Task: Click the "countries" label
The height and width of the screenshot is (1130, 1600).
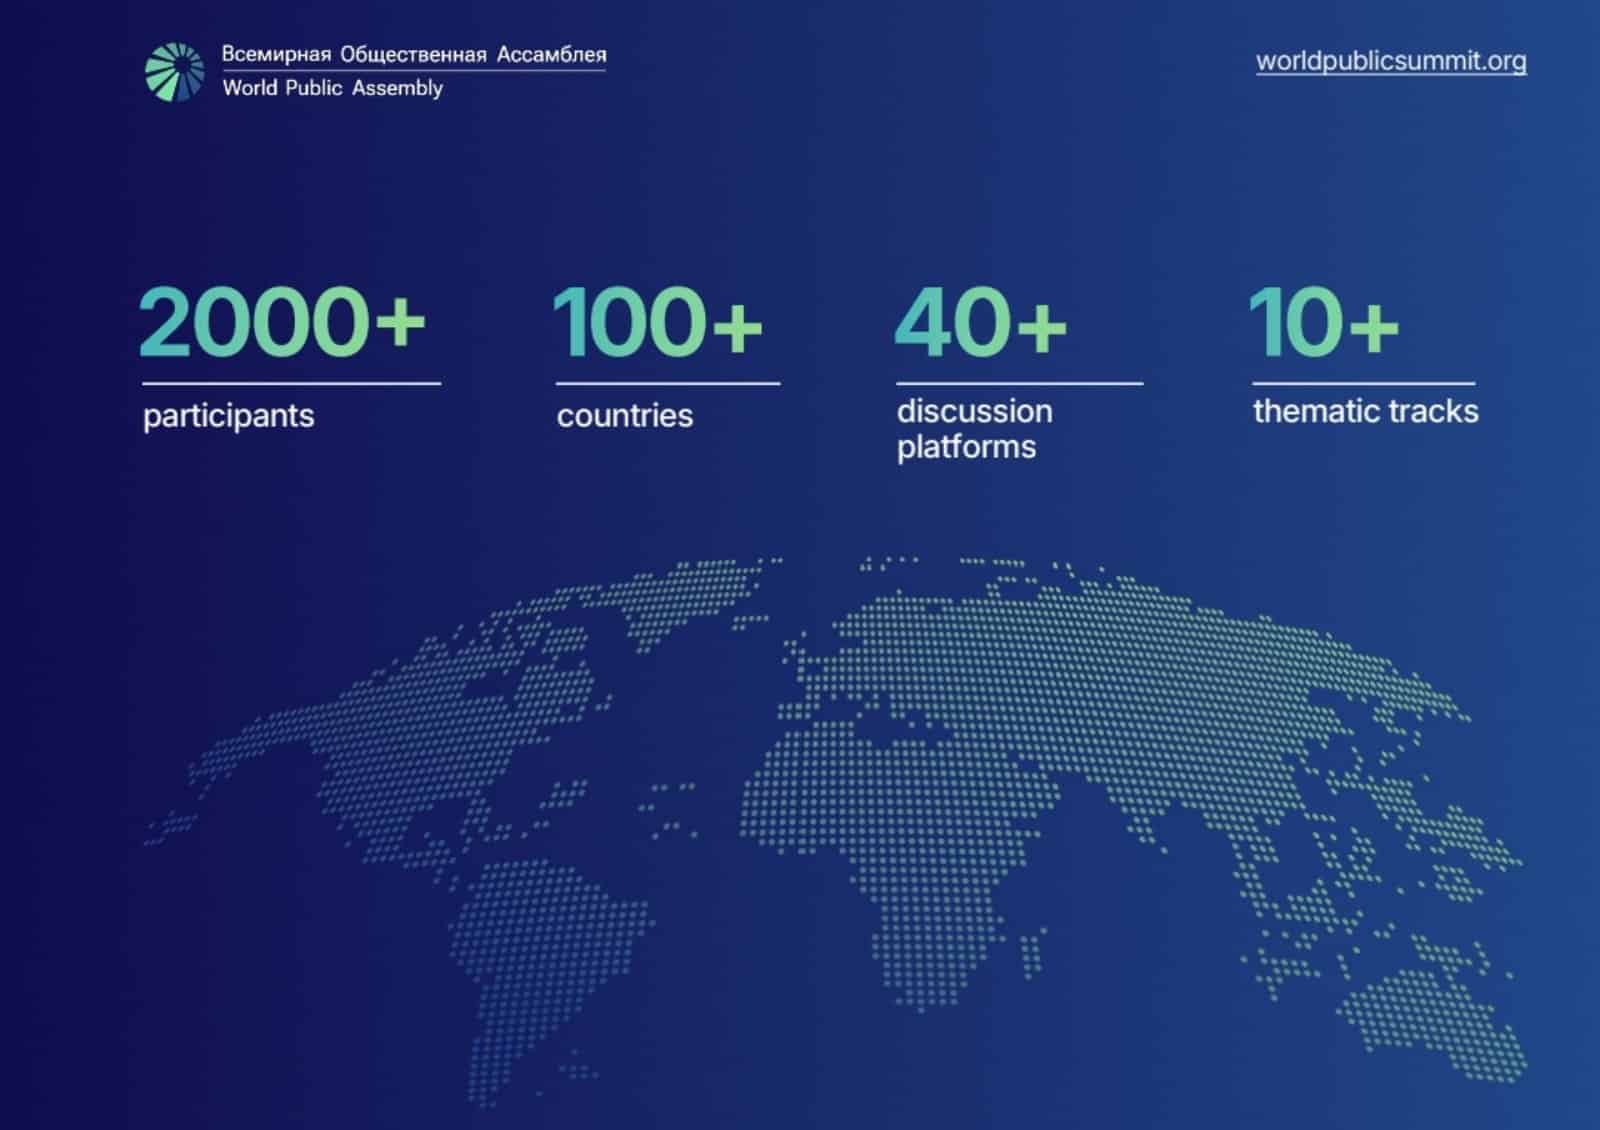Action: tap(624, 416)
